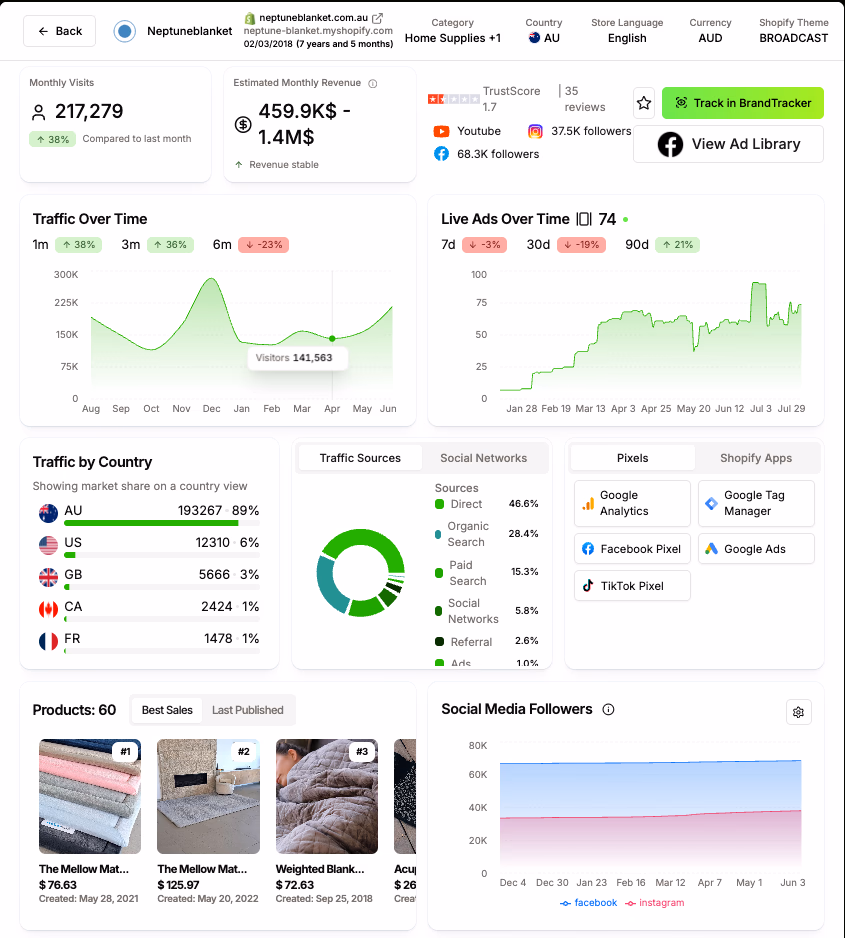
Task: Open View Ad Library button
Action: [728, 144]
